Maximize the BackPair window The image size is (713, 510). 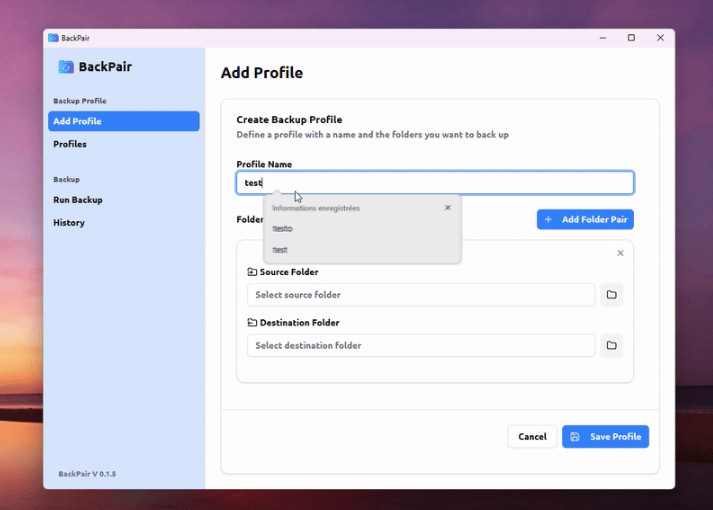point(631,38)
